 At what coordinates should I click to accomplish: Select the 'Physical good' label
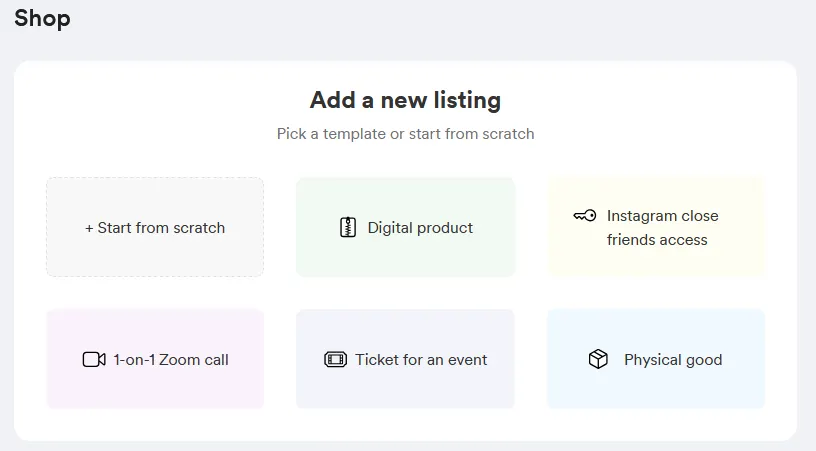tap(673, 360)
